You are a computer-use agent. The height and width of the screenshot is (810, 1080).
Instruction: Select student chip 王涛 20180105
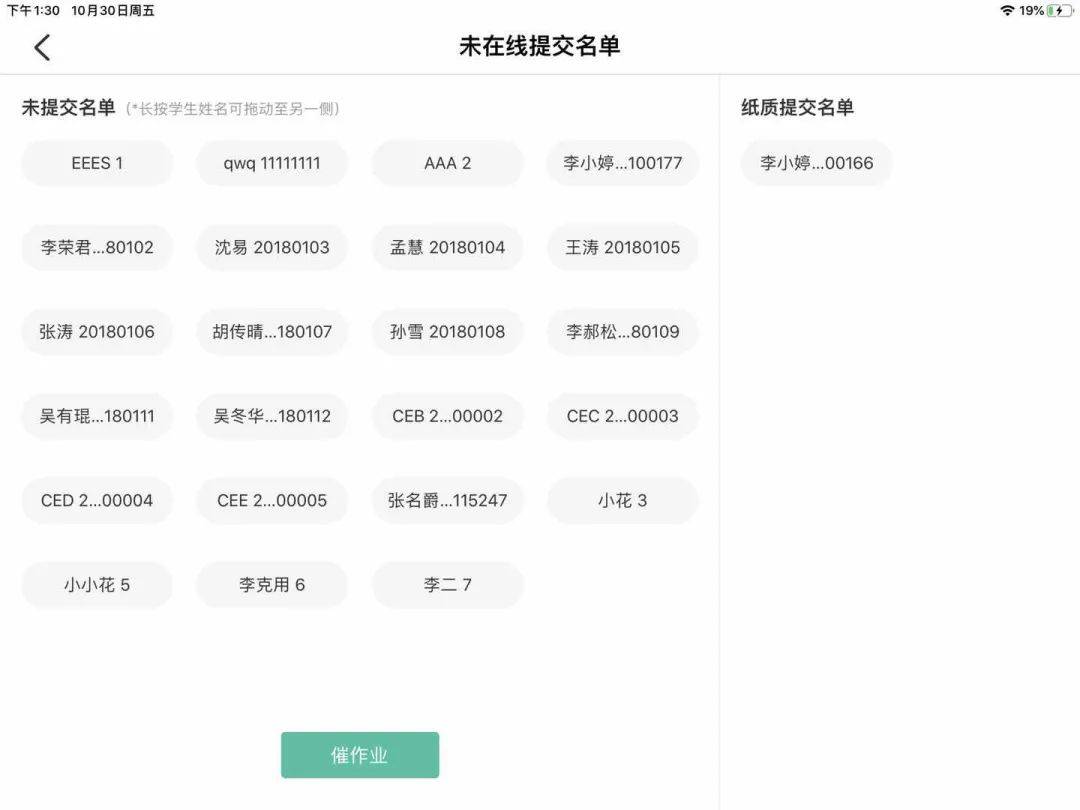point(623,247)
